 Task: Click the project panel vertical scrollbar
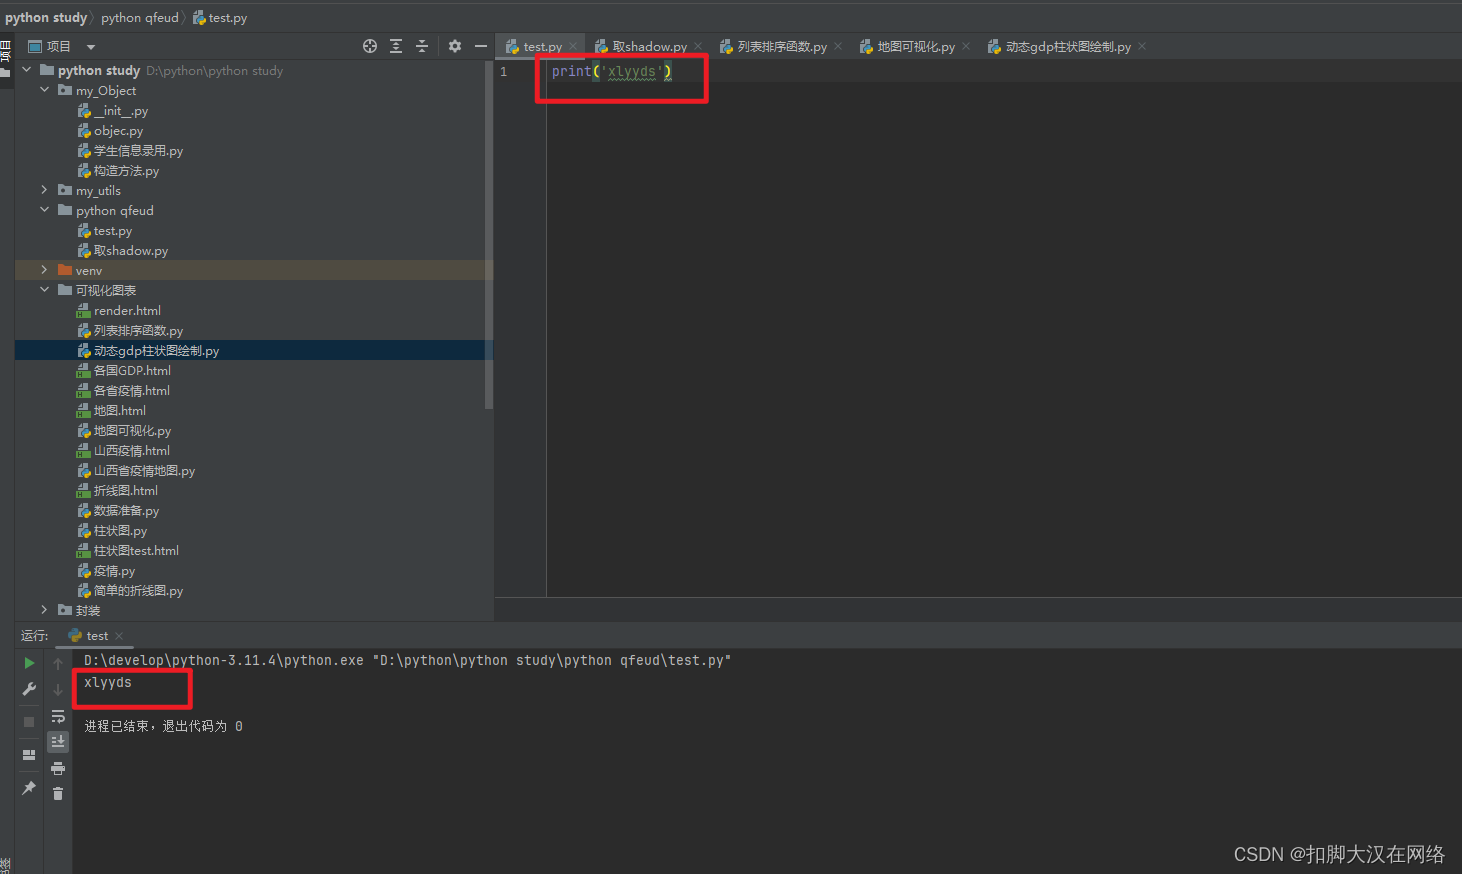point(489,235)
